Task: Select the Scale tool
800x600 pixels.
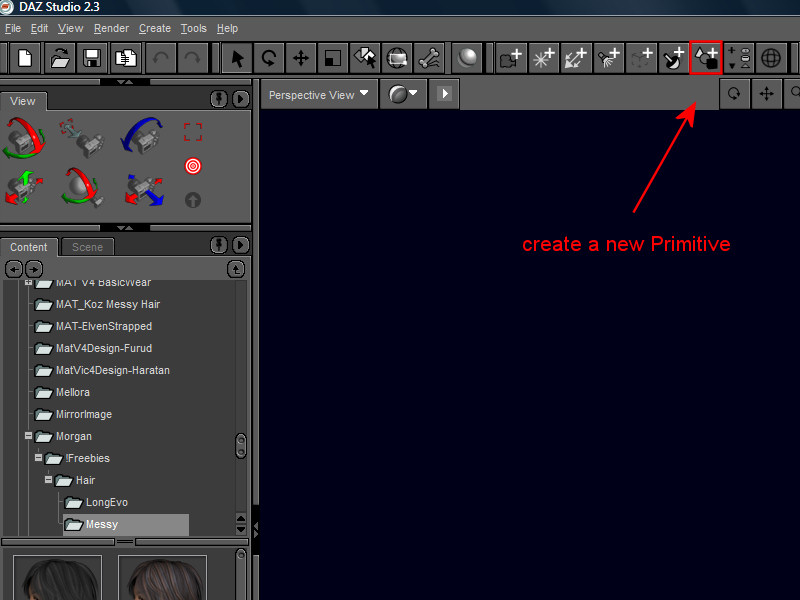Action: [x=333, y=58]
